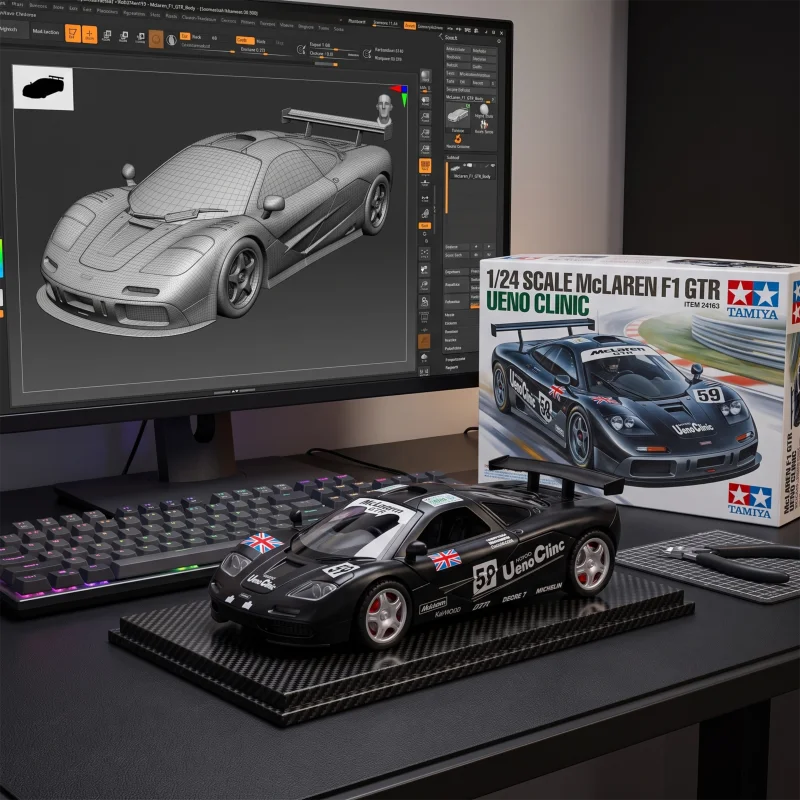Activate the orange Edit mode button
The height and width of the screenshot is (800, 800).
click(74, 33)
